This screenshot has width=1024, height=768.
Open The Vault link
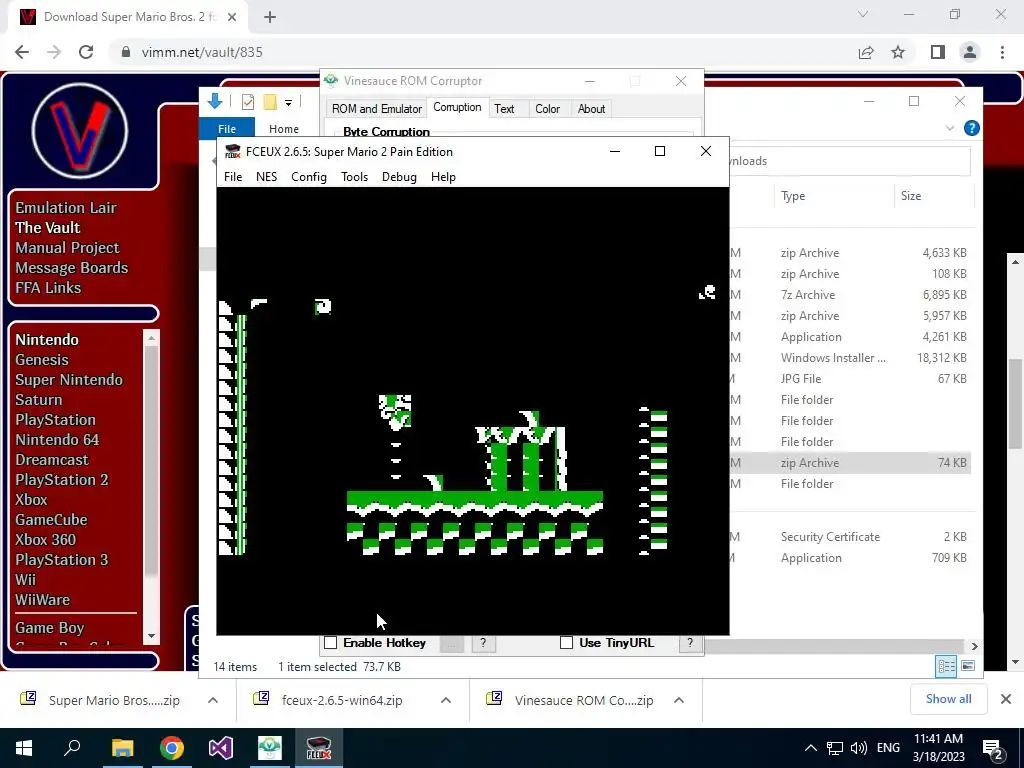click(x=48, y=228)
